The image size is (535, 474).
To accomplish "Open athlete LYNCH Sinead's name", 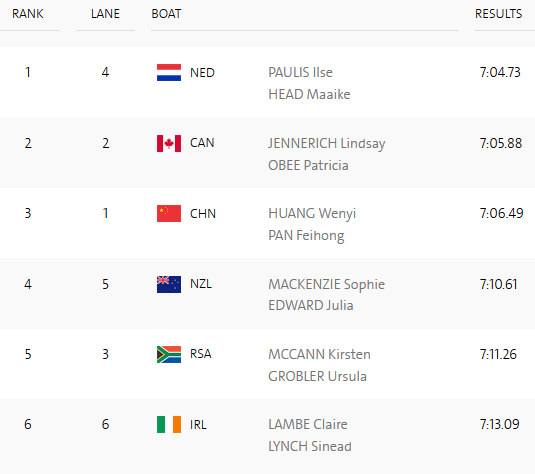I will (310, 446).
